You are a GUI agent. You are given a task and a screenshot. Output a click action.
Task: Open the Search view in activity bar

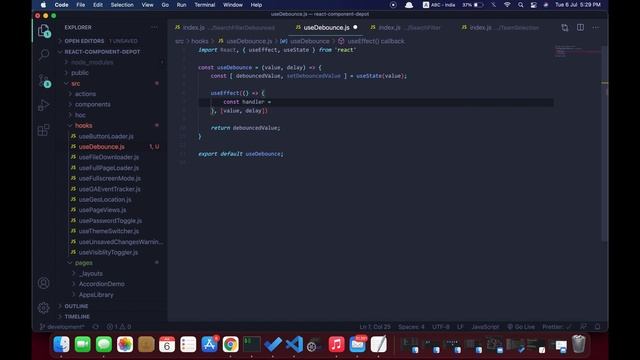[x=44, y=55]
